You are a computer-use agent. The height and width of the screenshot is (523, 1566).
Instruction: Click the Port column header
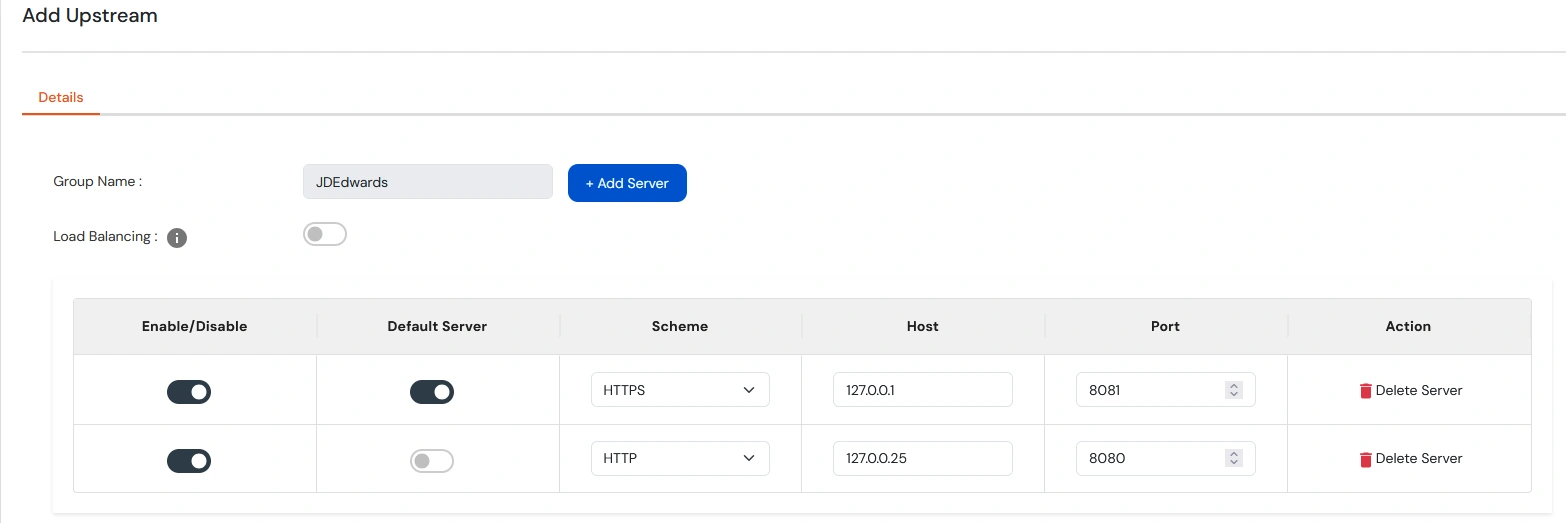1166,326
